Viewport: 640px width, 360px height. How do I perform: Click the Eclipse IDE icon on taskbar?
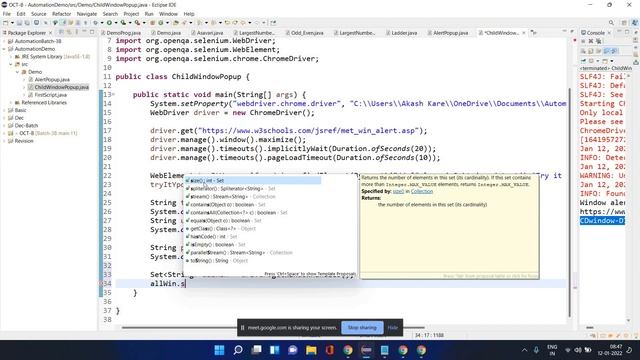(366, 350)
